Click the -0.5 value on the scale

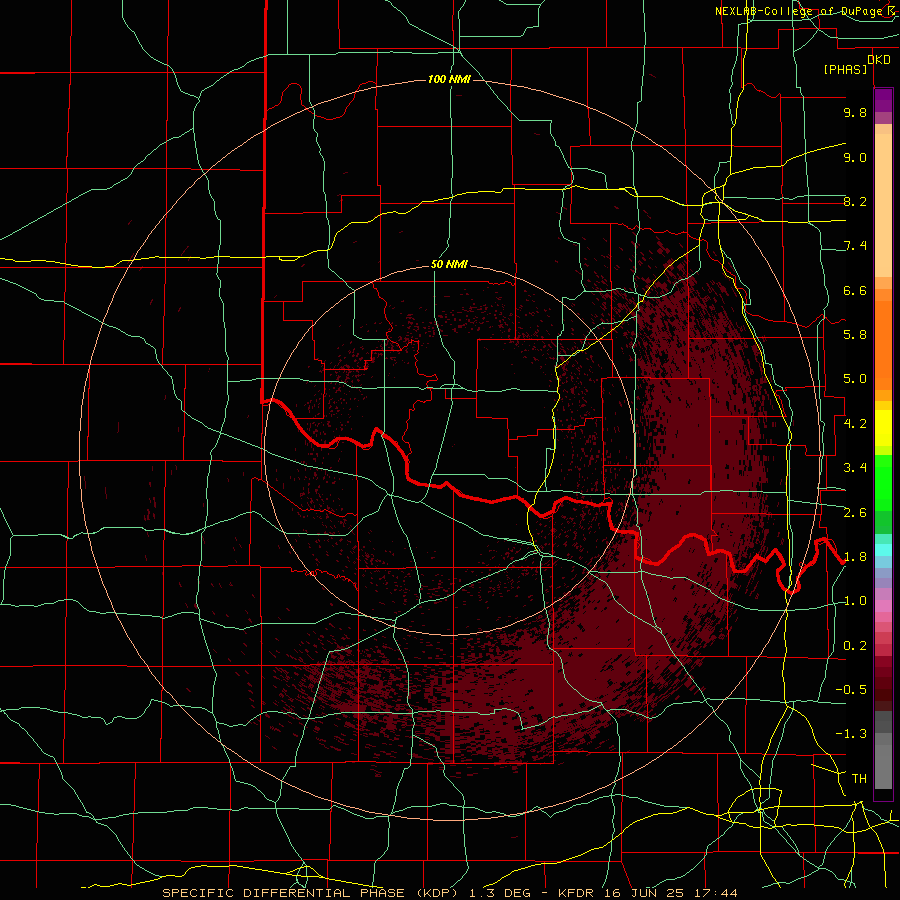click(851, 690)
